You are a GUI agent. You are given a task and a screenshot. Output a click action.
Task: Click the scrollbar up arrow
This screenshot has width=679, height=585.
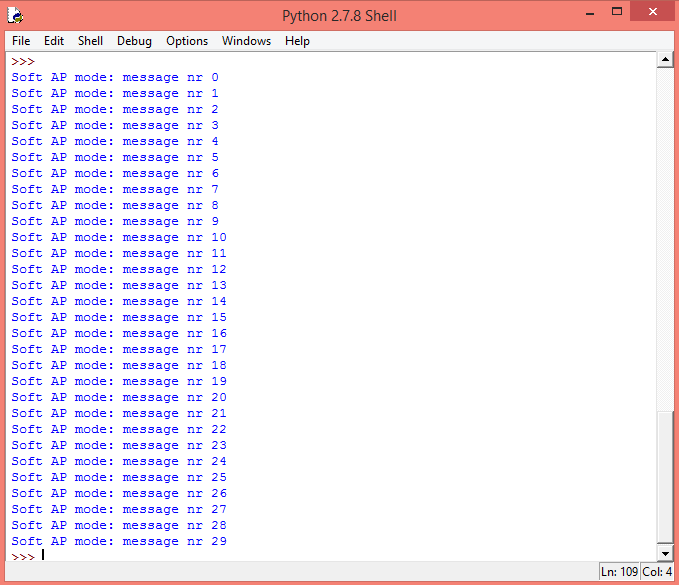tap(665, 60)
